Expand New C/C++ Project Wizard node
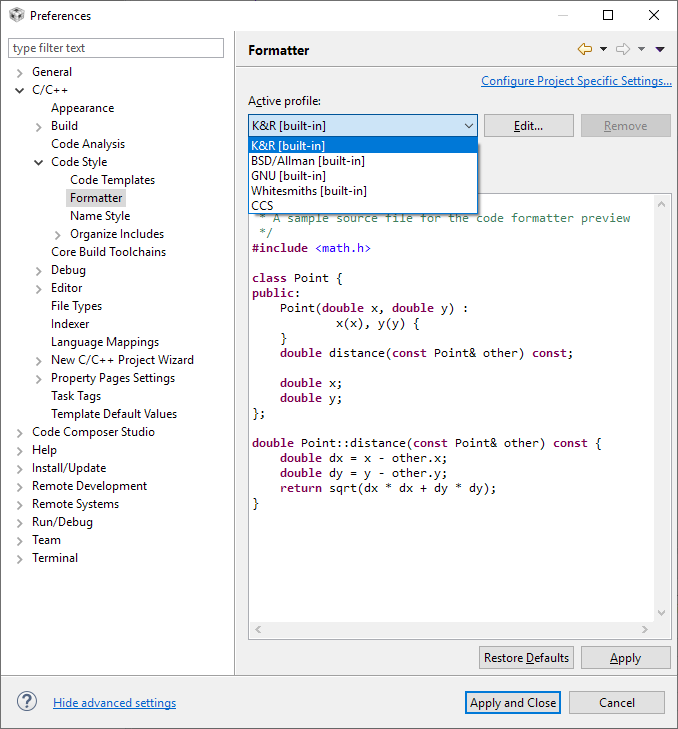Screen dimensions: 678x729 click(x=39, y=361)
